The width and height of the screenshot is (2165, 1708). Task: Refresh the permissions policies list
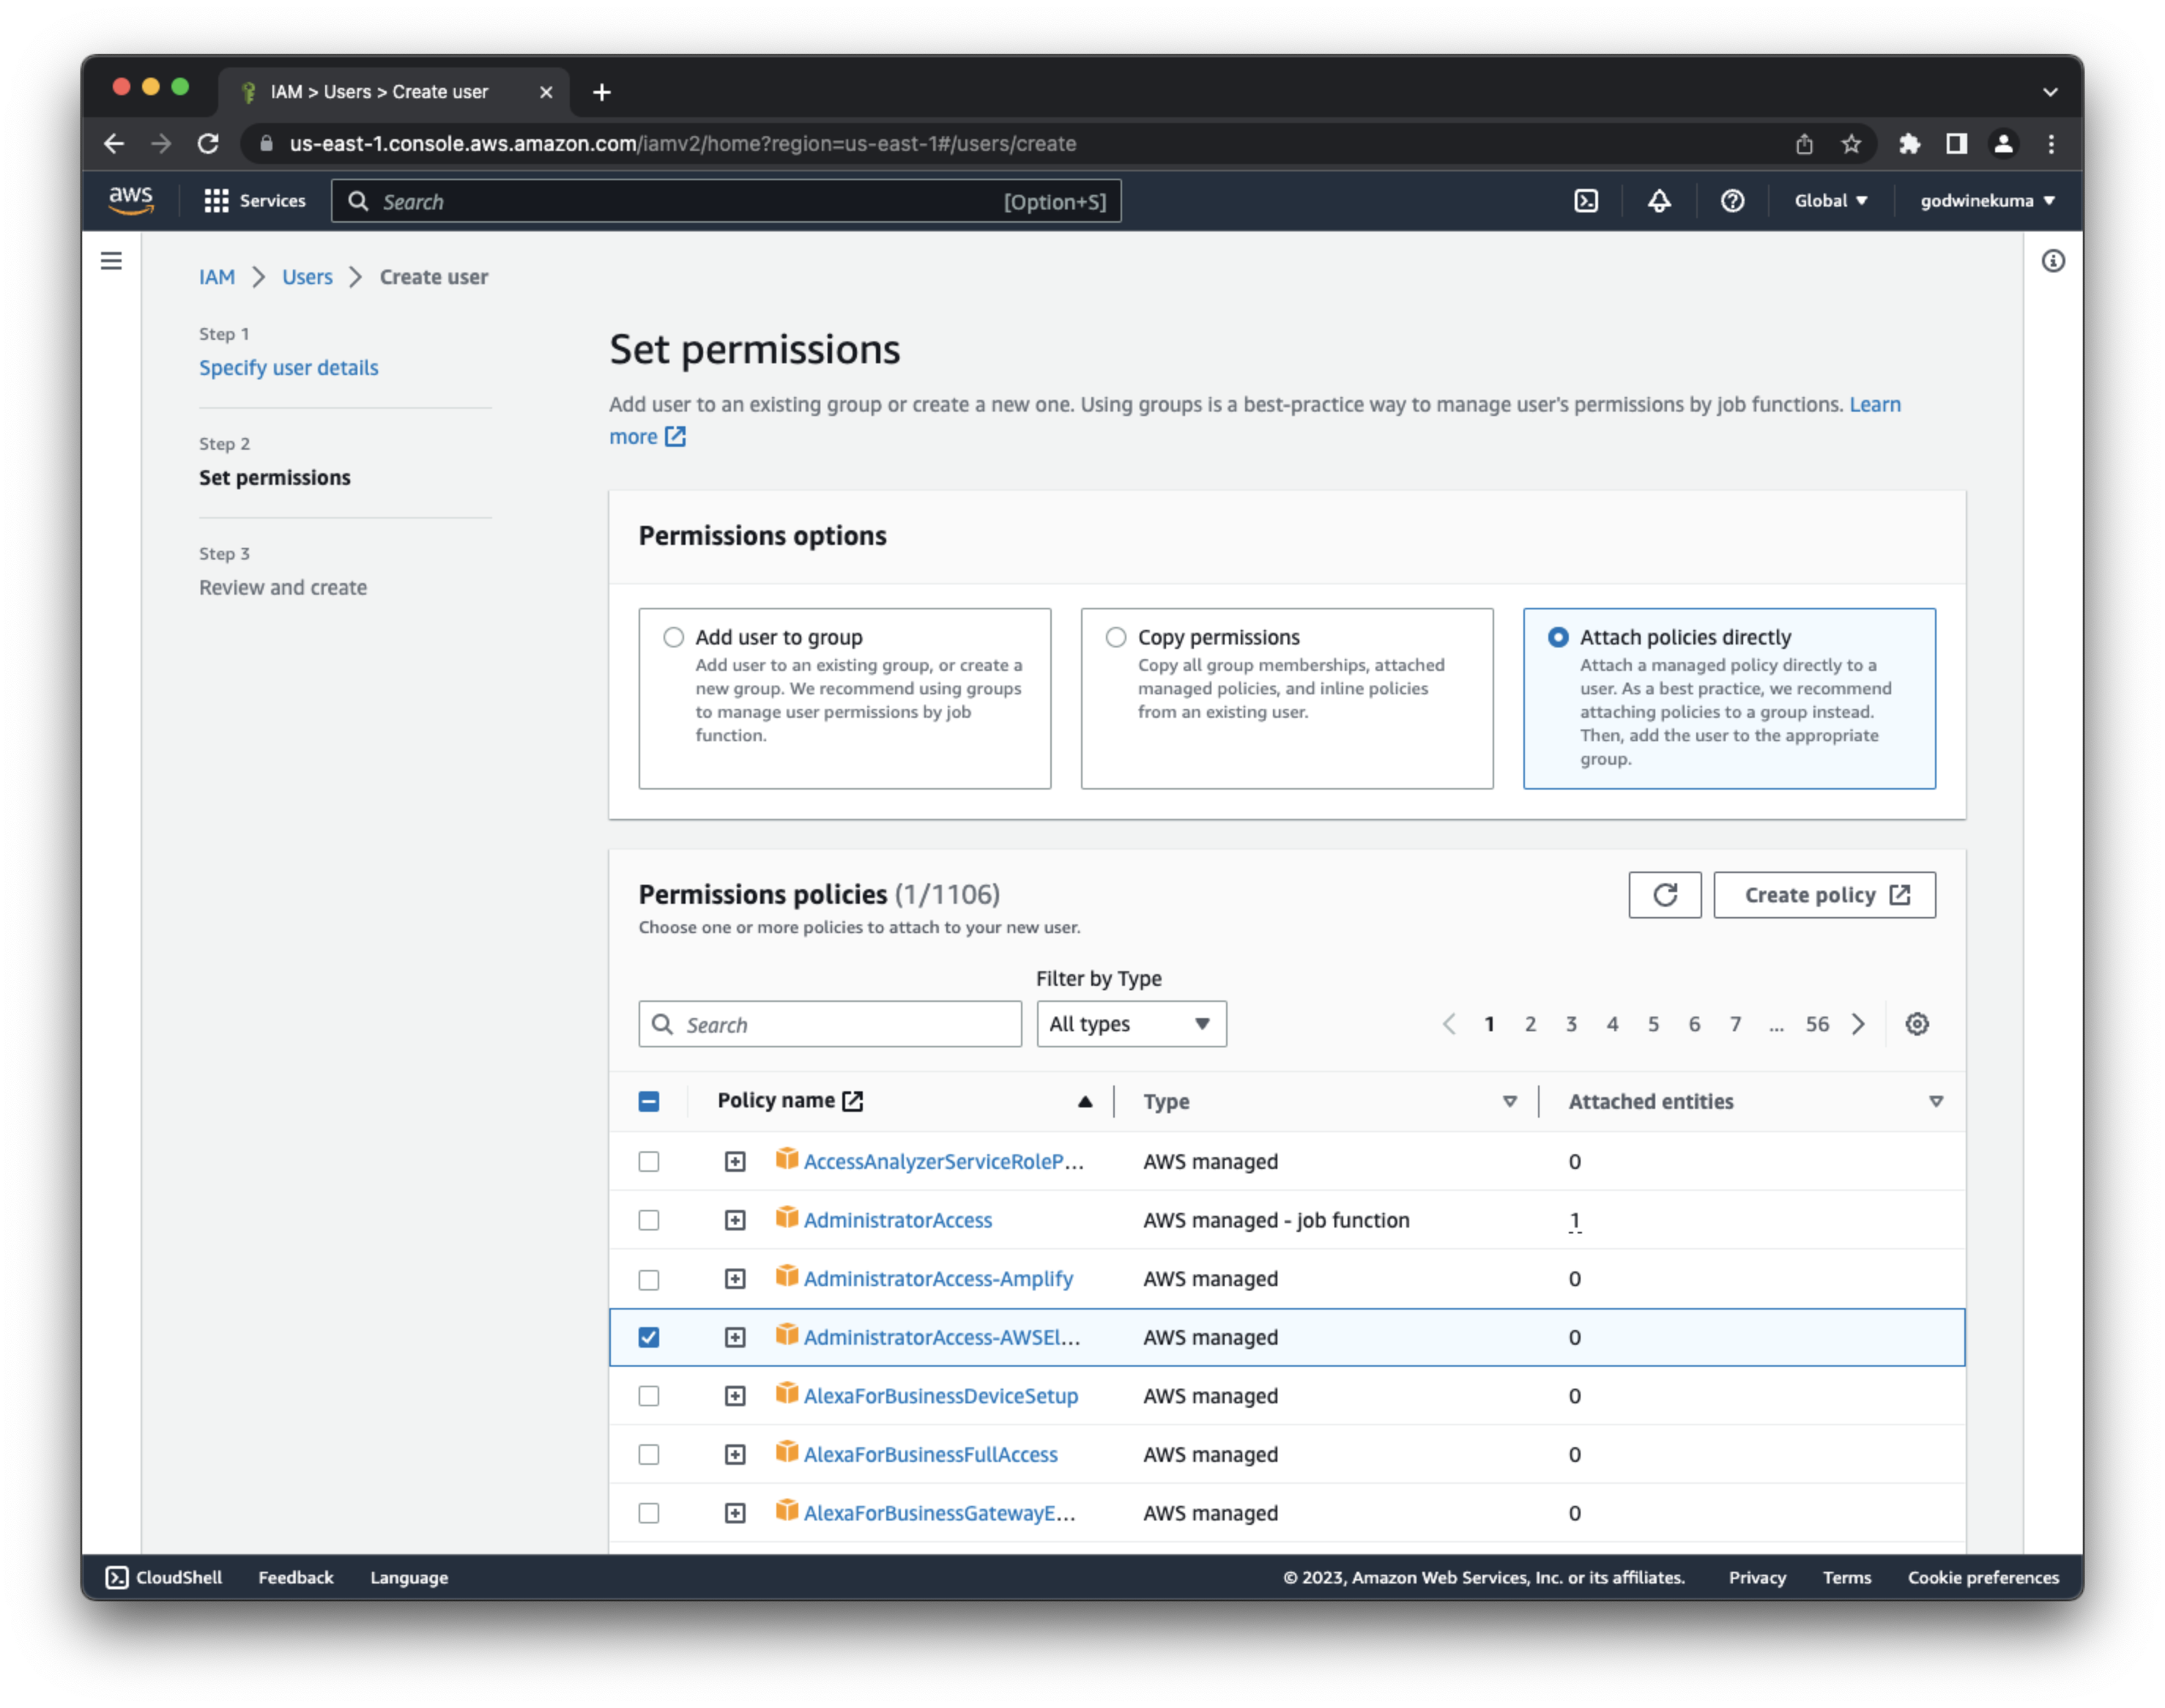coord(1664,895)
